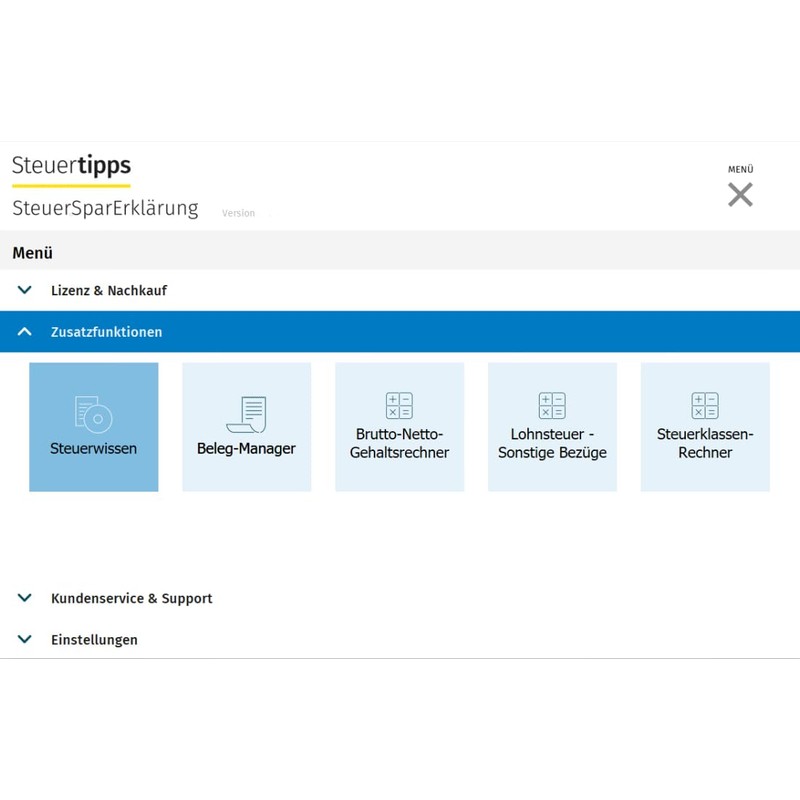Open the Kundenservice & Support menu label
This screenshot has width=800, height=800.
pos(132,599)
